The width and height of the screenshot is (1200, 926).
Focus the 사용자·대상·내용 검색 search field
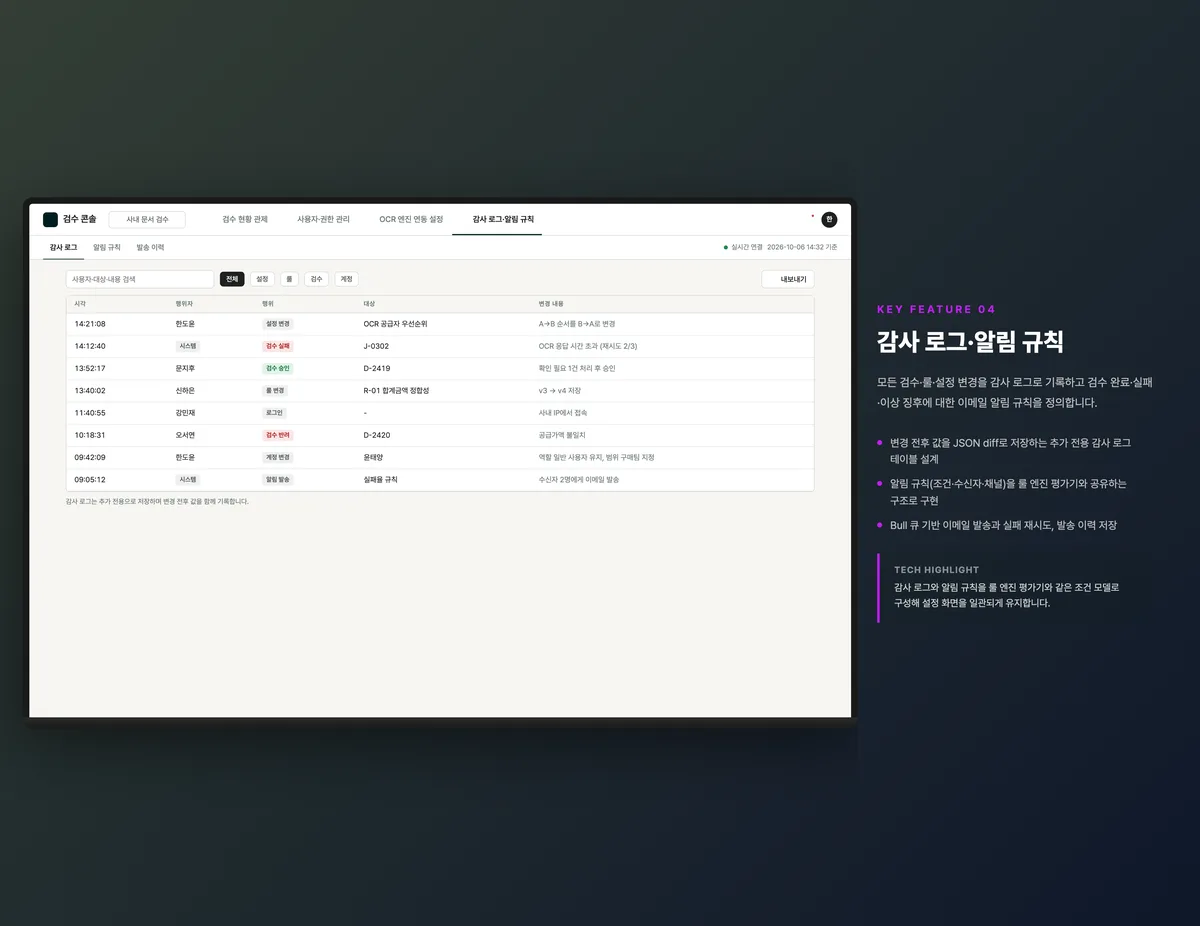coord(140,279)
